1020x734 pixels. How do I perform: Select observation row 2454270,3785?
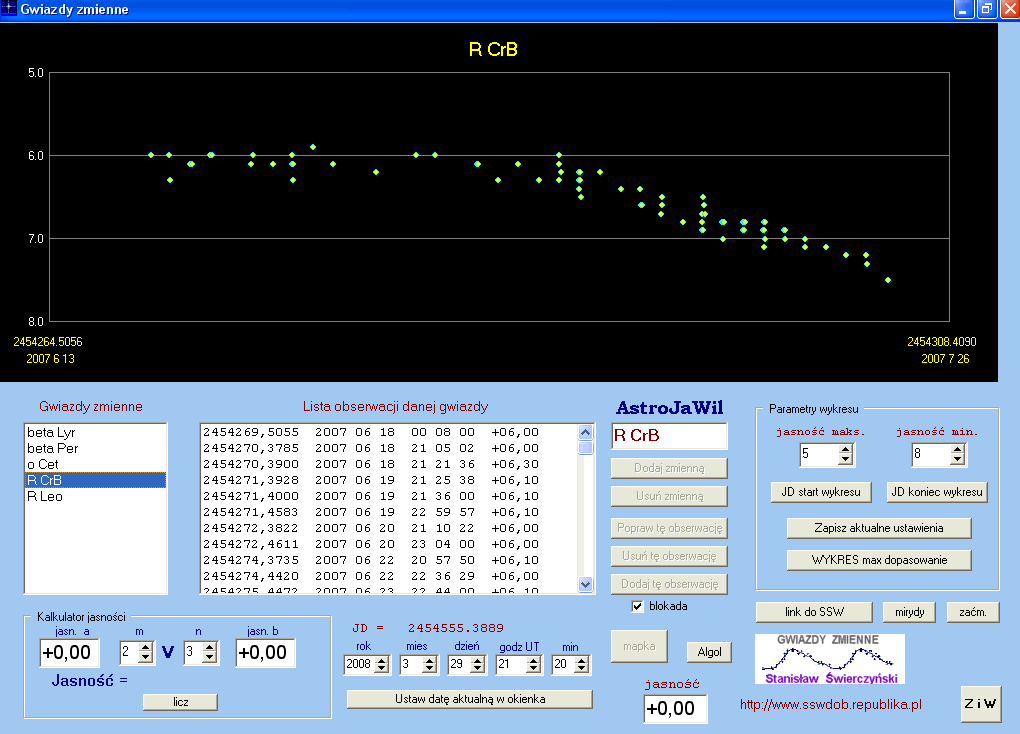coord(389,448)
